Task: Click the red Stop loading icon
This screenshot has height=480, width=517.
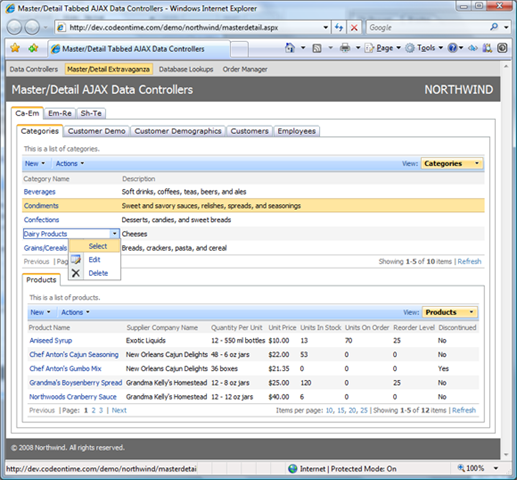Action: (x=354, y=28)
